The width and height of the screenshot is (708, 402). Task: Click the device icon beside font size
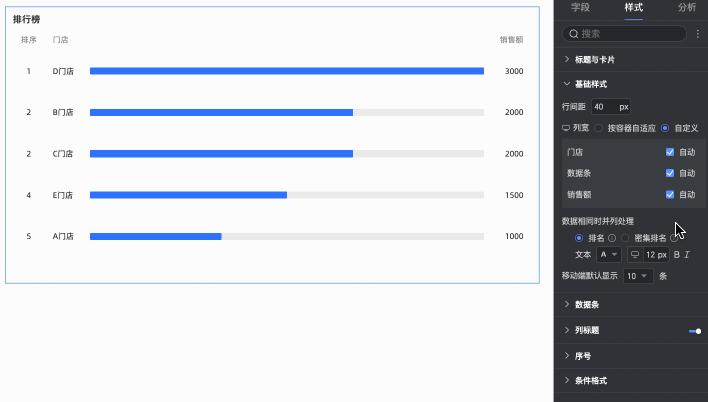tap(634, 255)
